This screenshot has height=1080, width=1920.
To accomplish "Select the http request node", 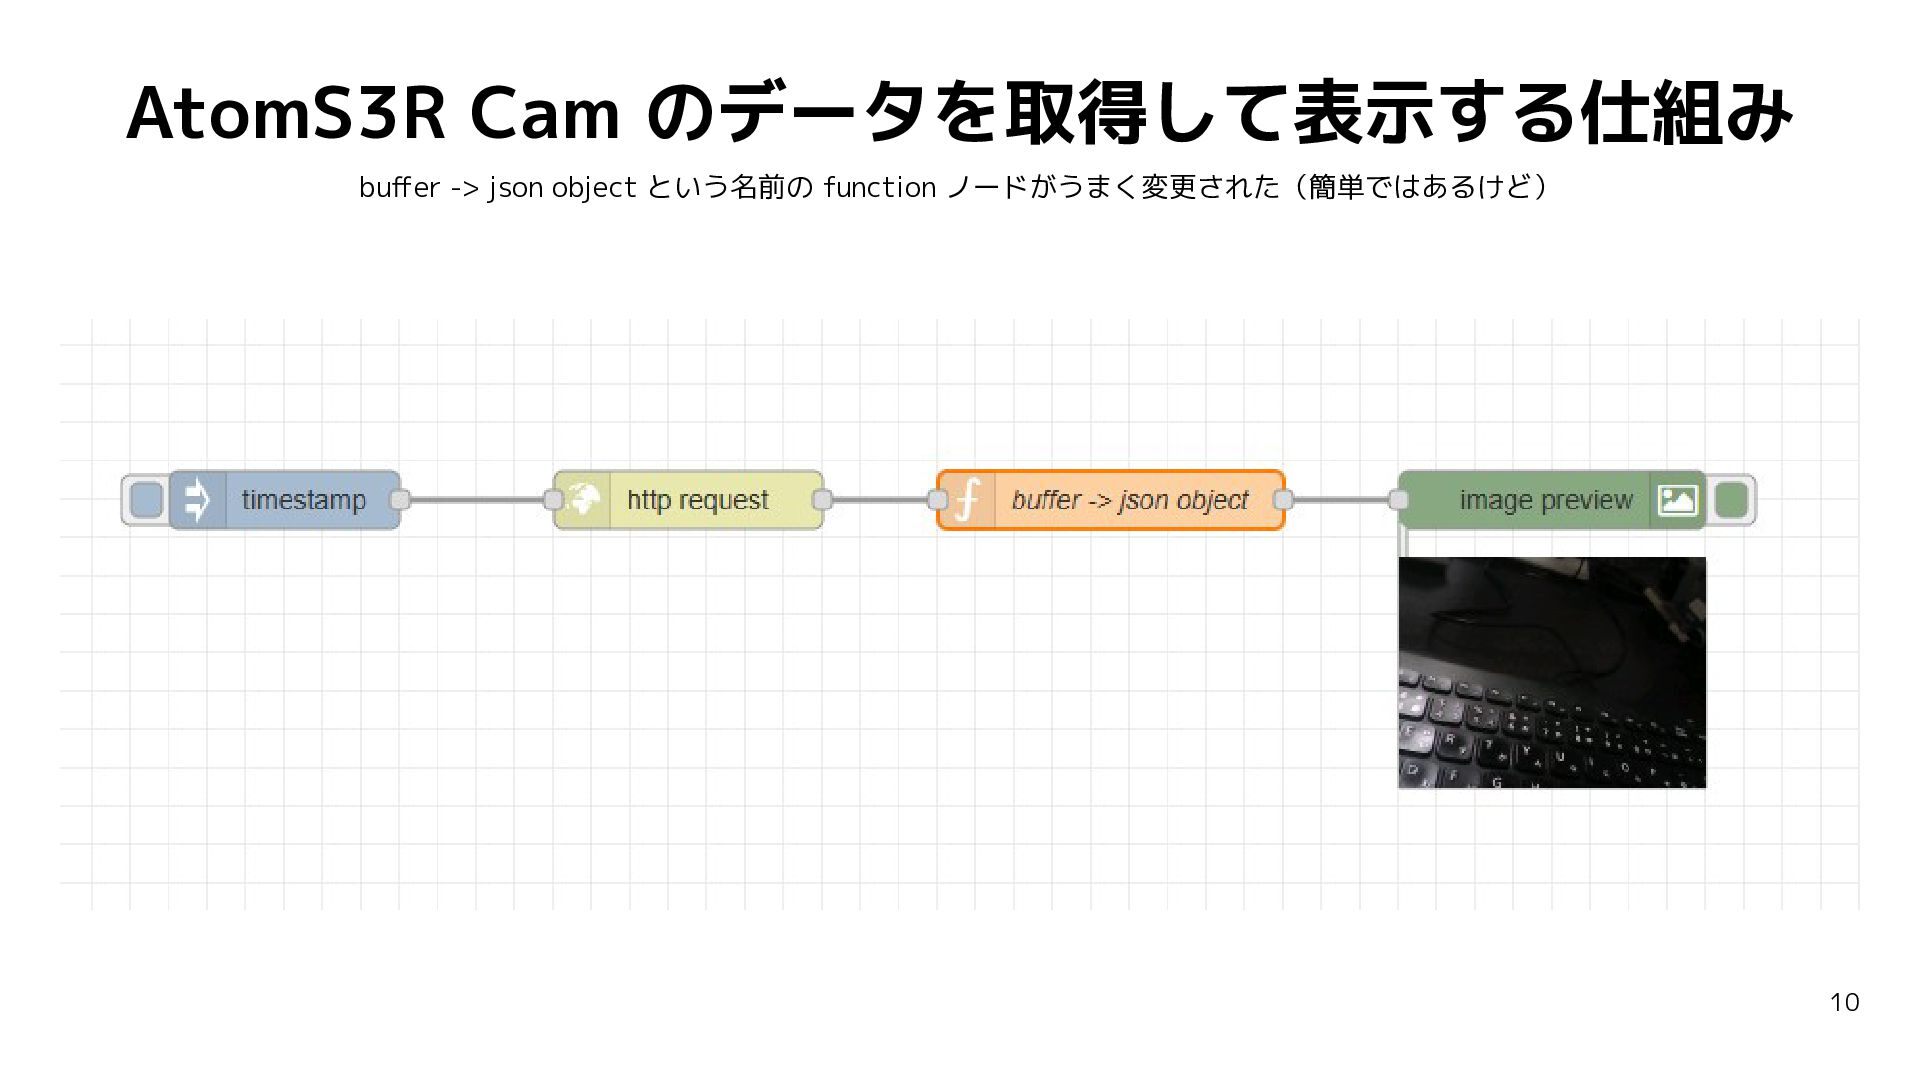I will [689, 500].
